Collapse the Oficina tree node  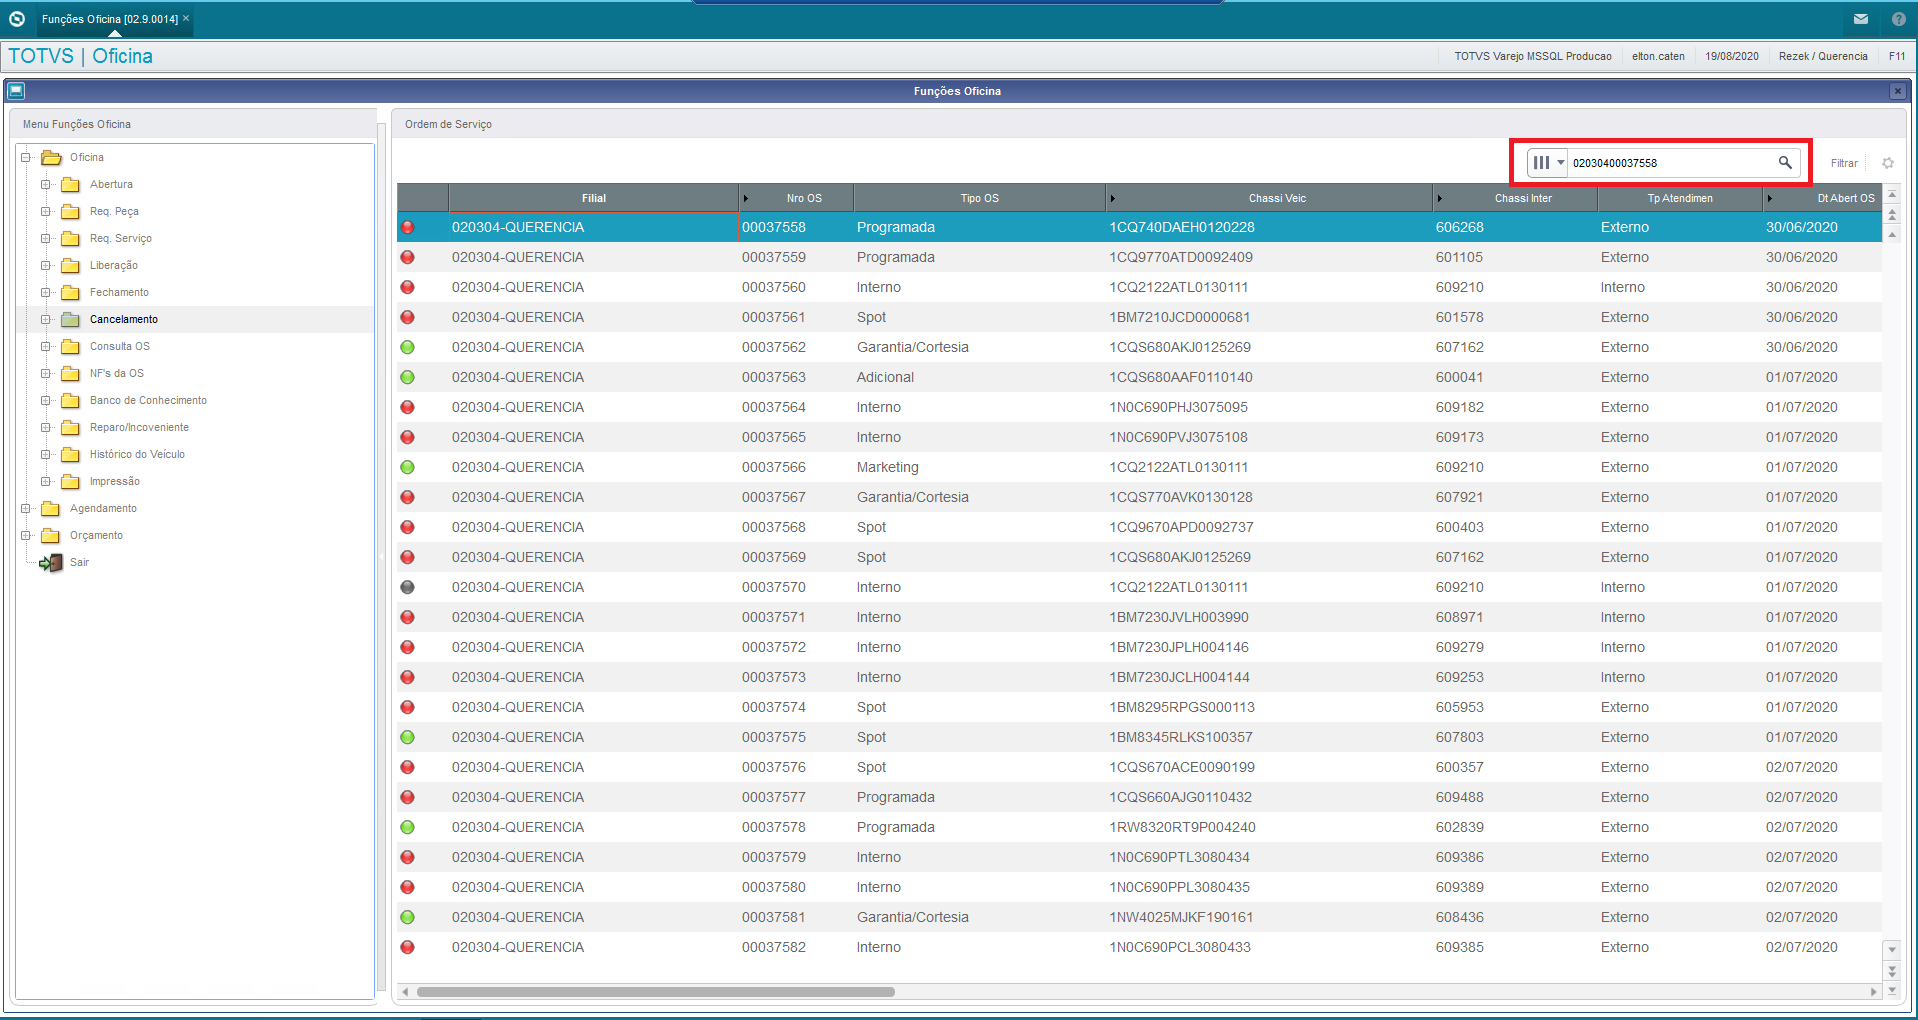coord(26,157)
